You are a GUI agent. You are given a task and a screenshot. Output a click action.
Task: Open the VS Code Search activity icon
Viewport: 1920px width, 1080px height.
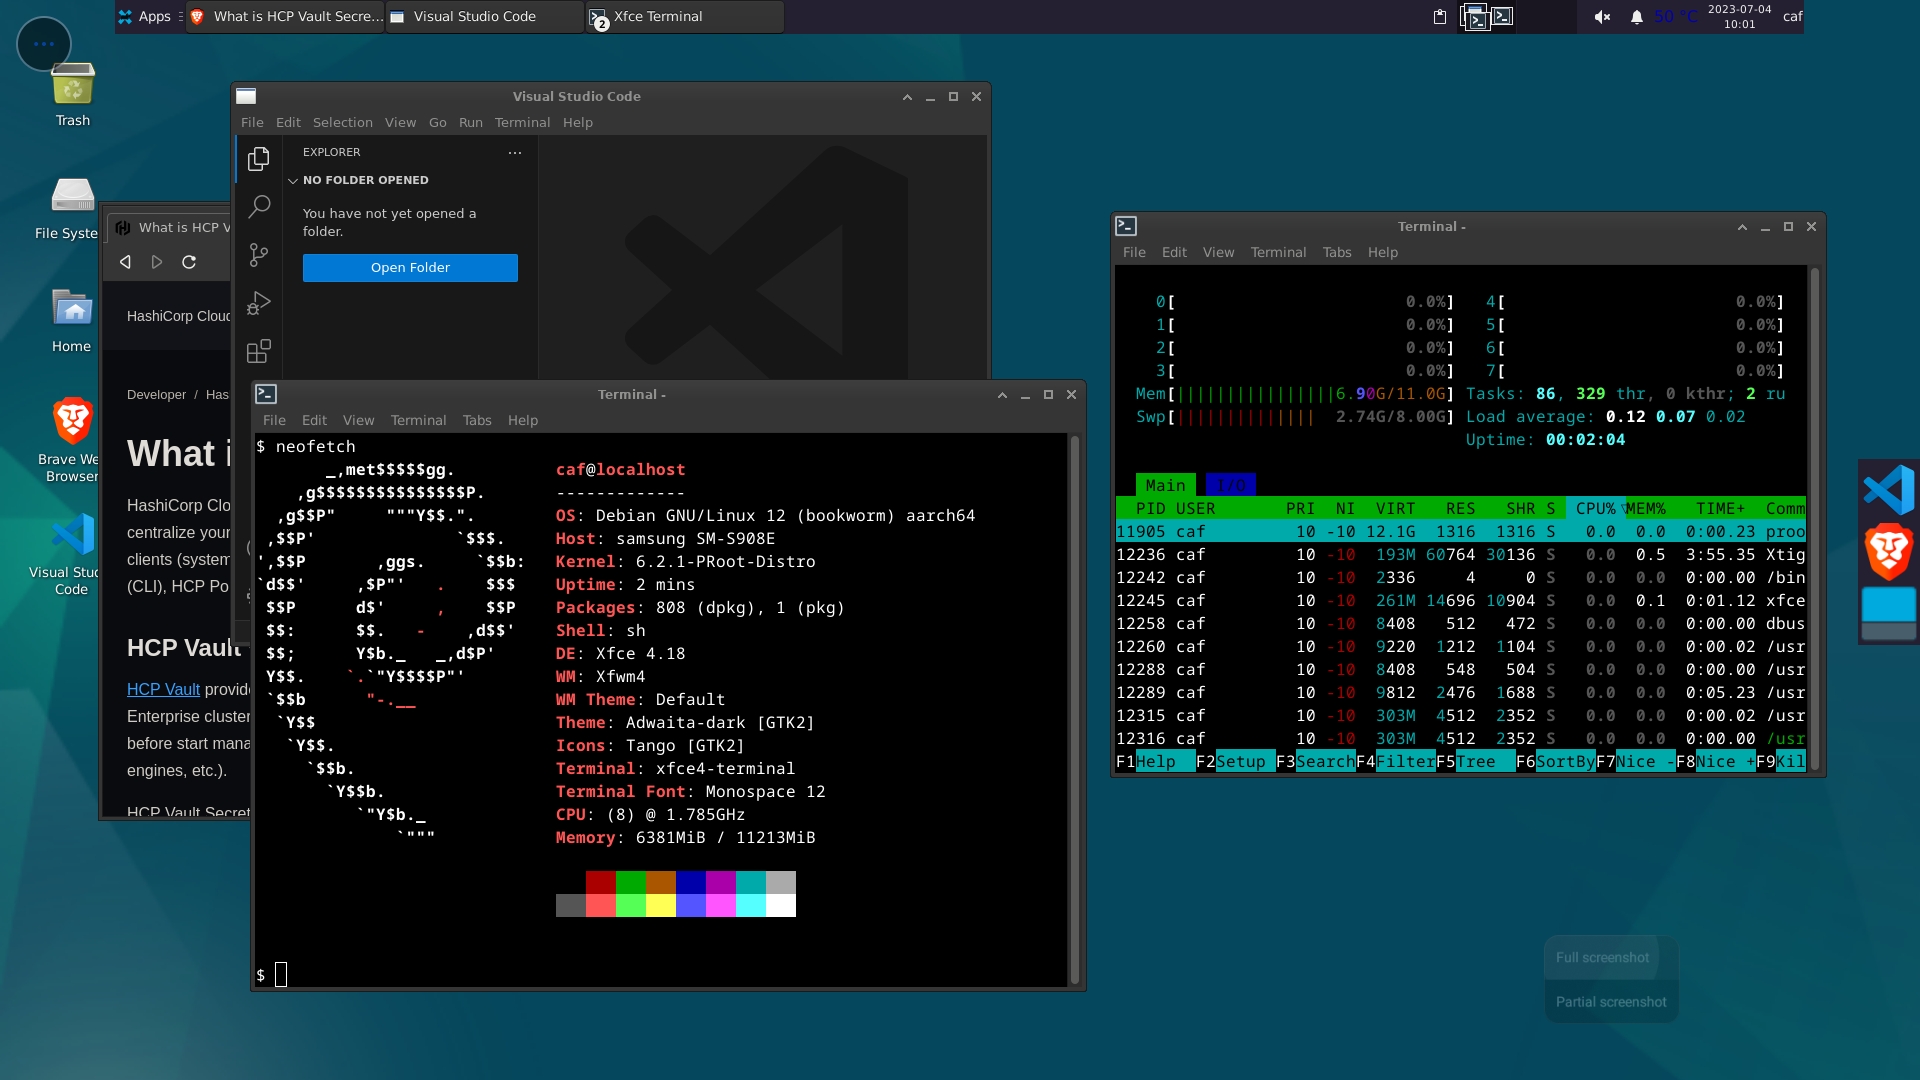pos(259,206)
